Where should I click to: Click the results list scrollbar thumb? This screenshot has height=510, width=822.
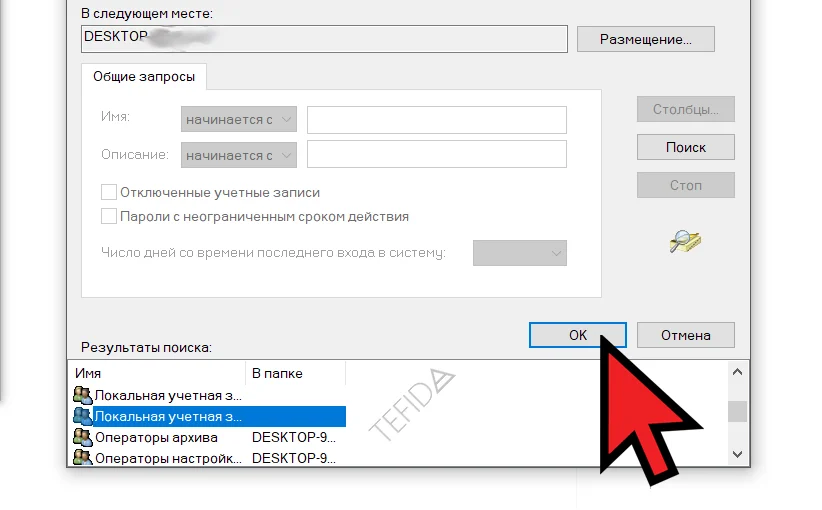click(737, 411)
